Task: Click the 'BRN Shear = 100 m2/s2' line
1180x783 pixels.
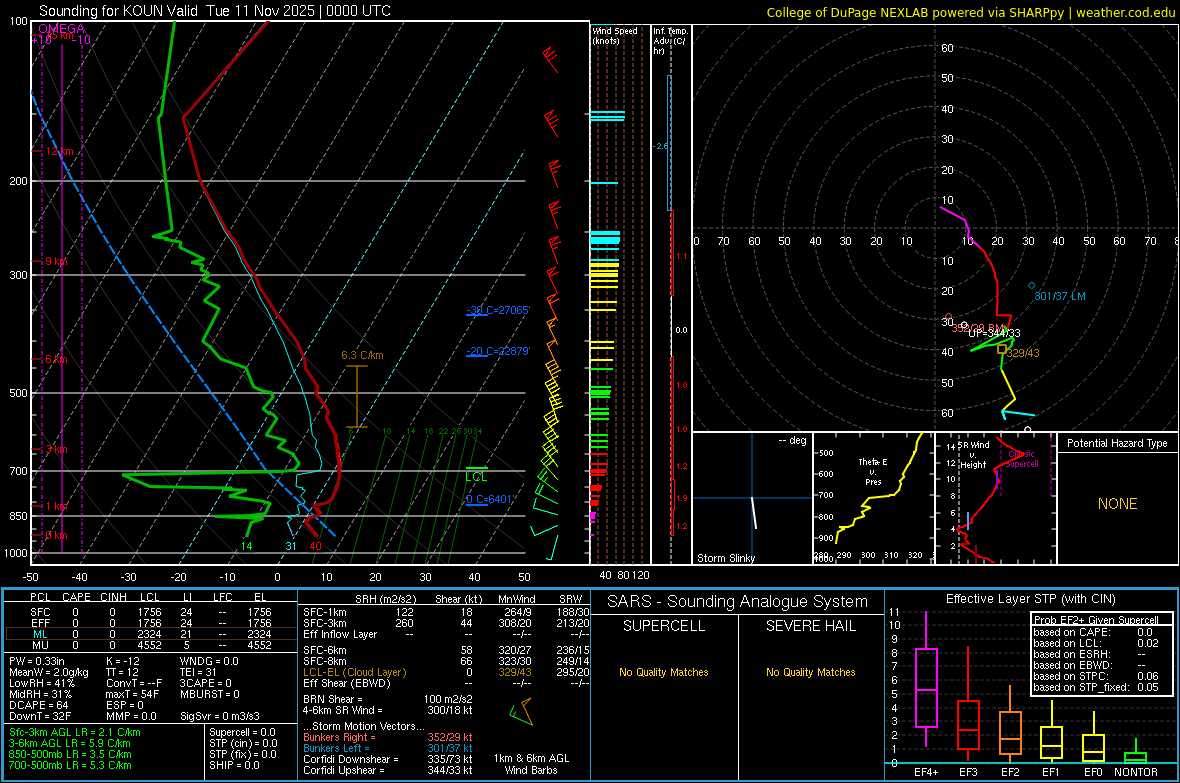Action: (388, 699)
